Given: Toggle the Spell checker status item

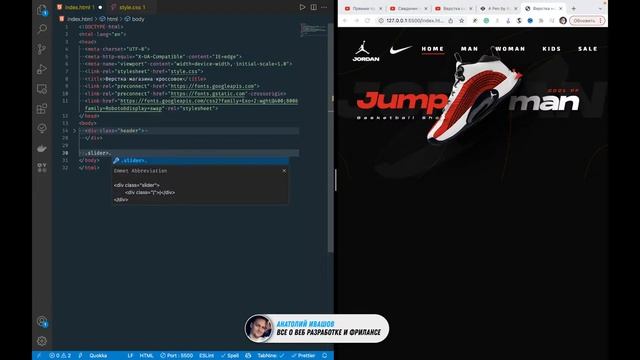Looking at the screenshot, I should point(230,356).
